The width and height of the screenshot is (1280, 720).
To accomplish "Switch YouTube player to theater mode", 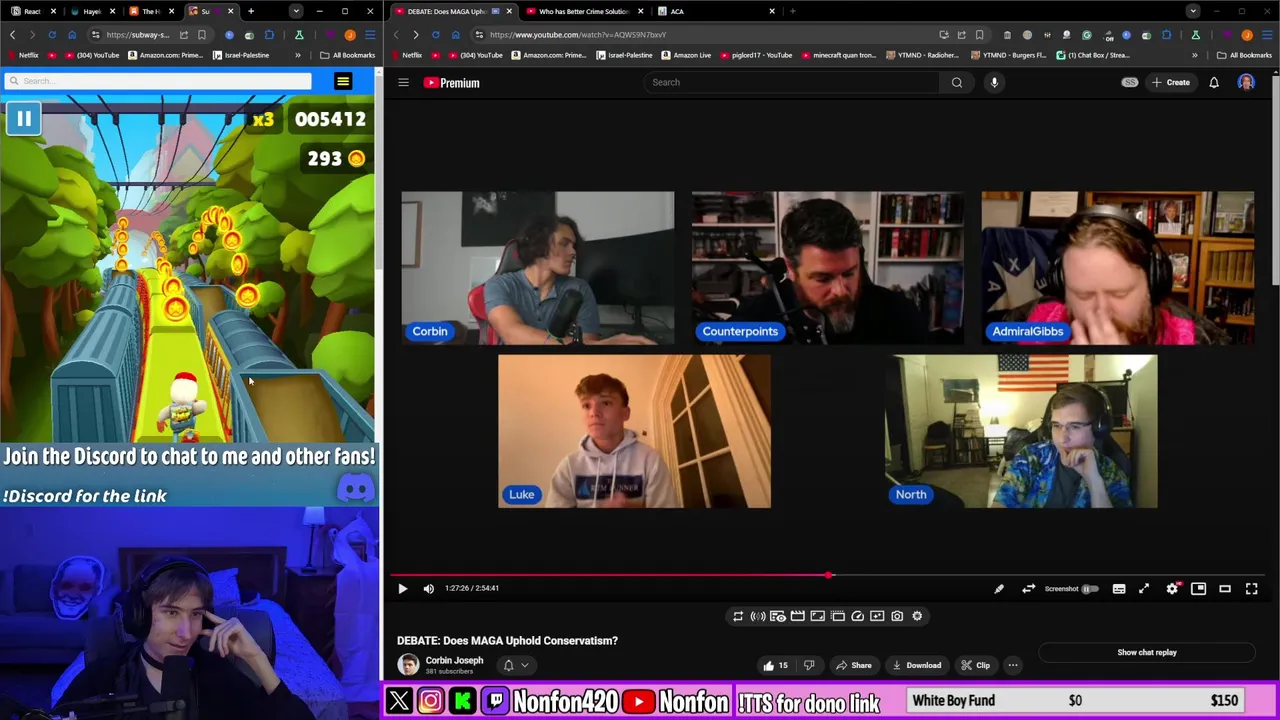I will point(1225,589).
